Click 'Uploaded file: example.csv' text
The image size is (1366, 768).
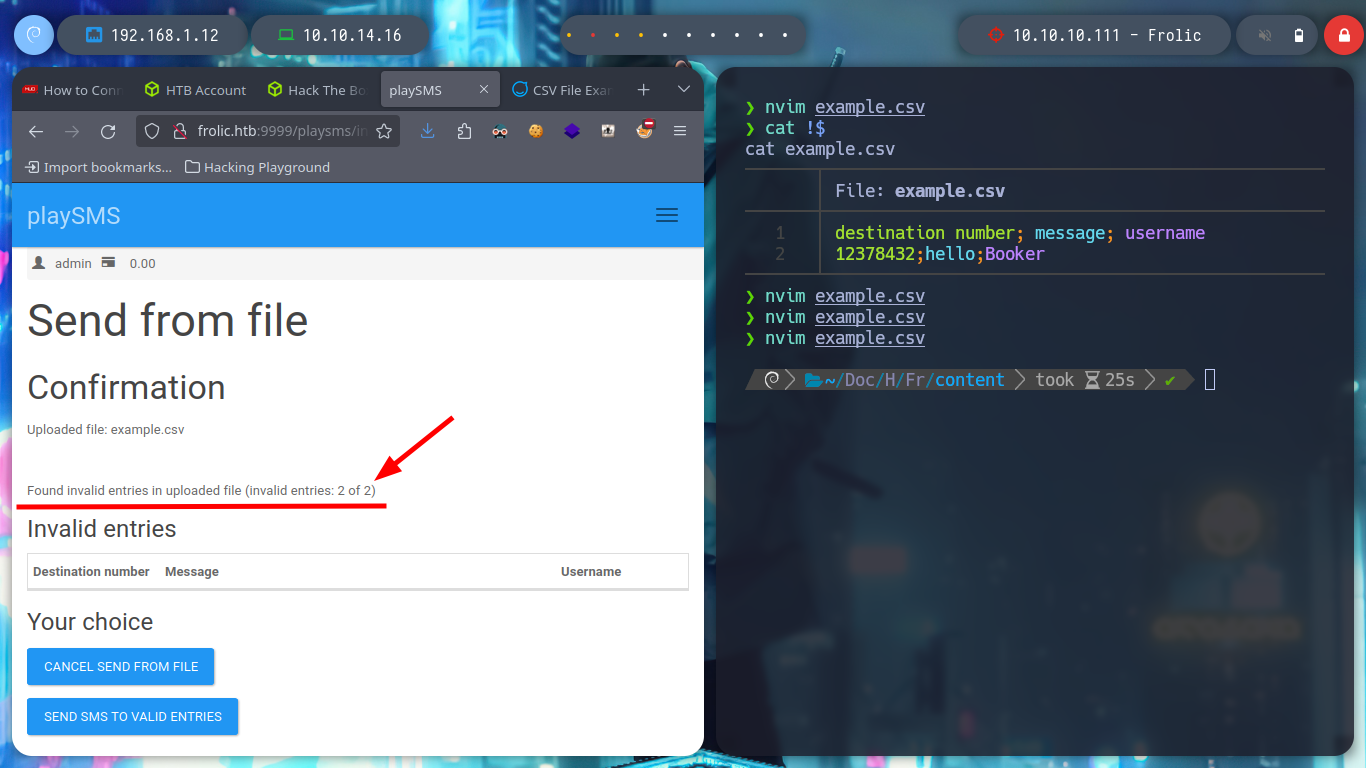[106, 430]
